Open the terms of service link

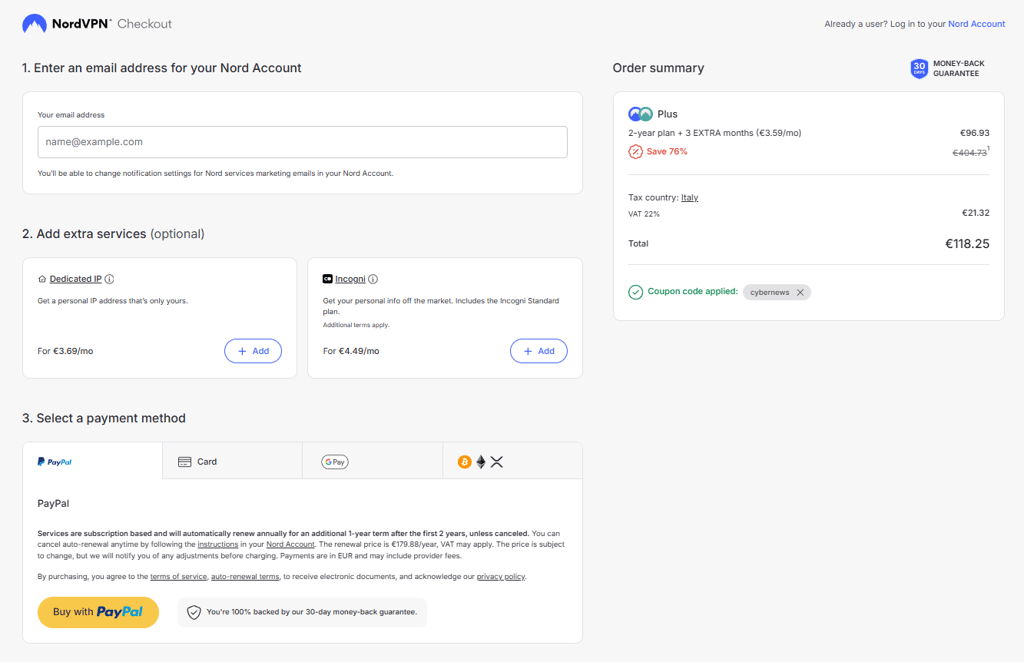pyautogui.click(x=178, y=576)
